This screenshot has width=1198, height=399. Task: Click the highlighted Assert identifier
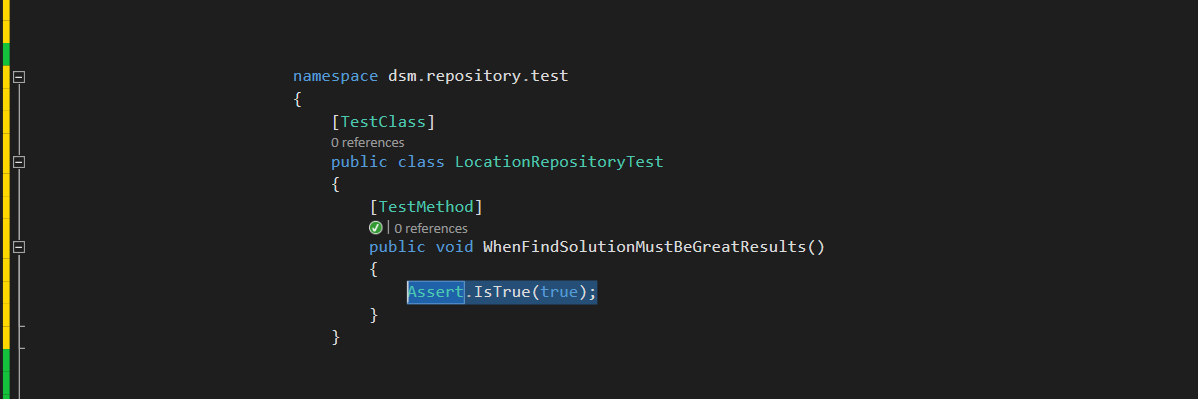pyautogui.click(x=435, y=292)
